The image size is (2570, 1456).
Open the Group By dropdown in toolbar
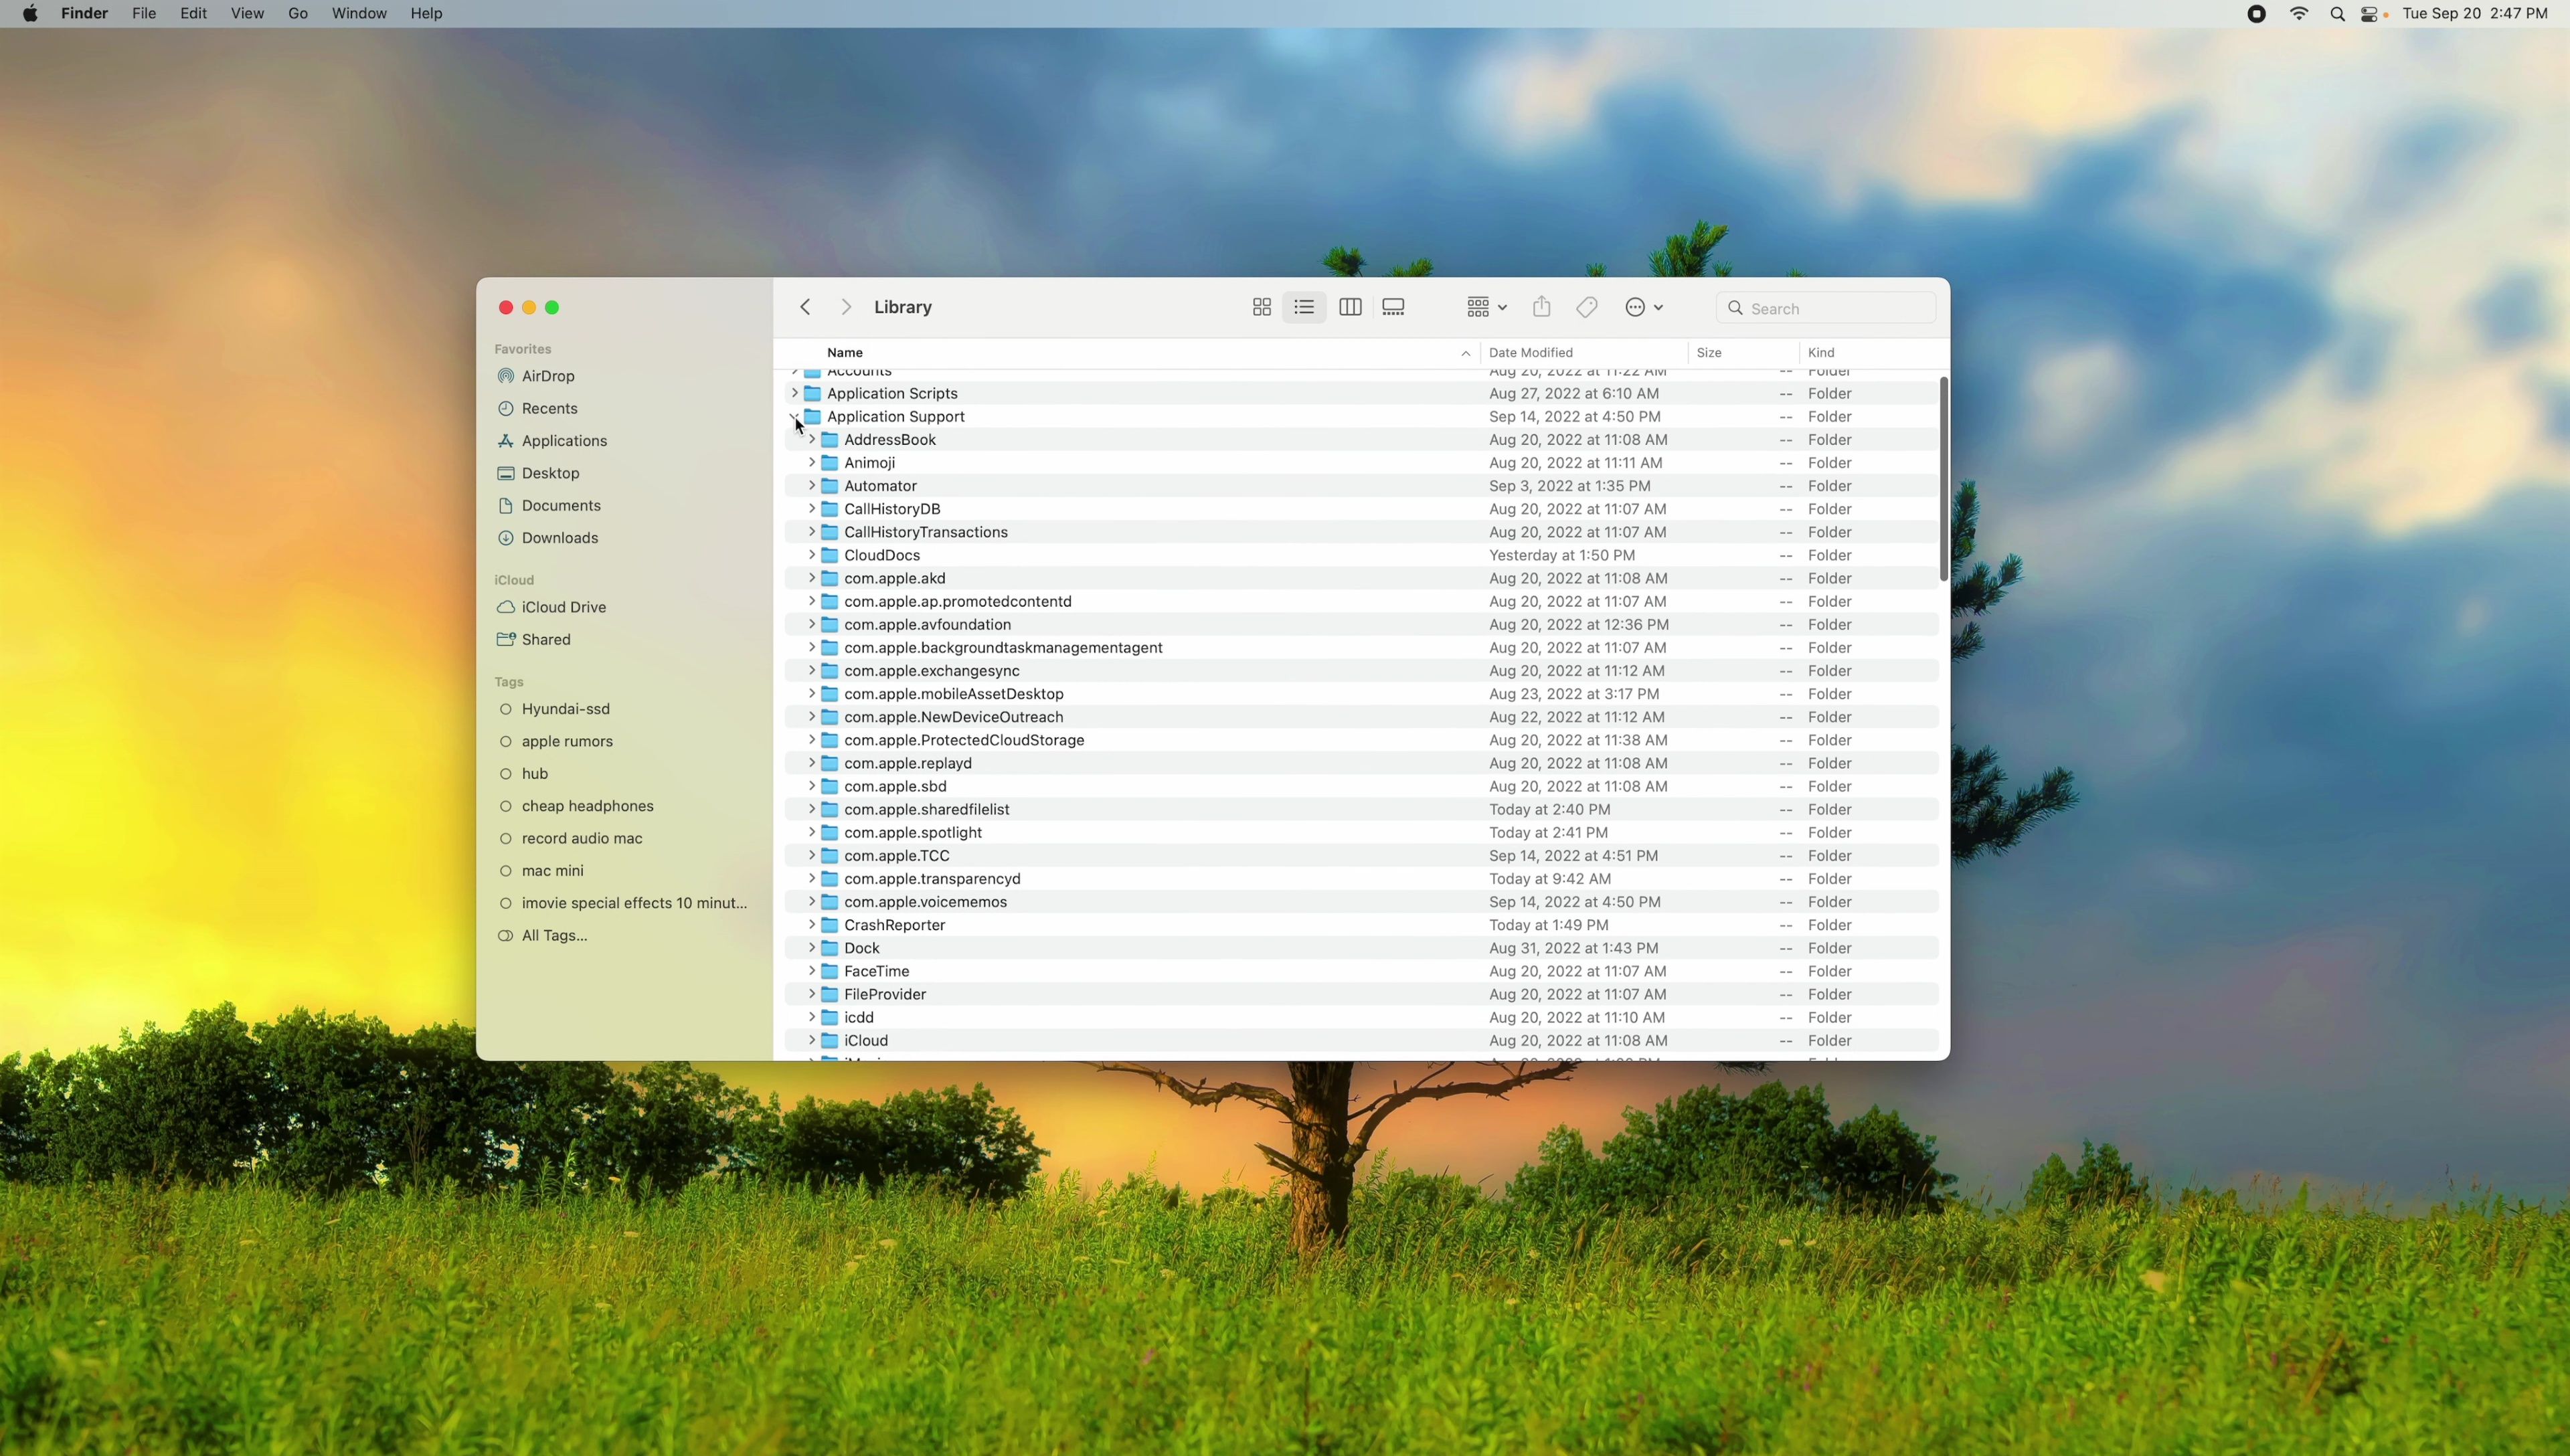click(1486, 308)
